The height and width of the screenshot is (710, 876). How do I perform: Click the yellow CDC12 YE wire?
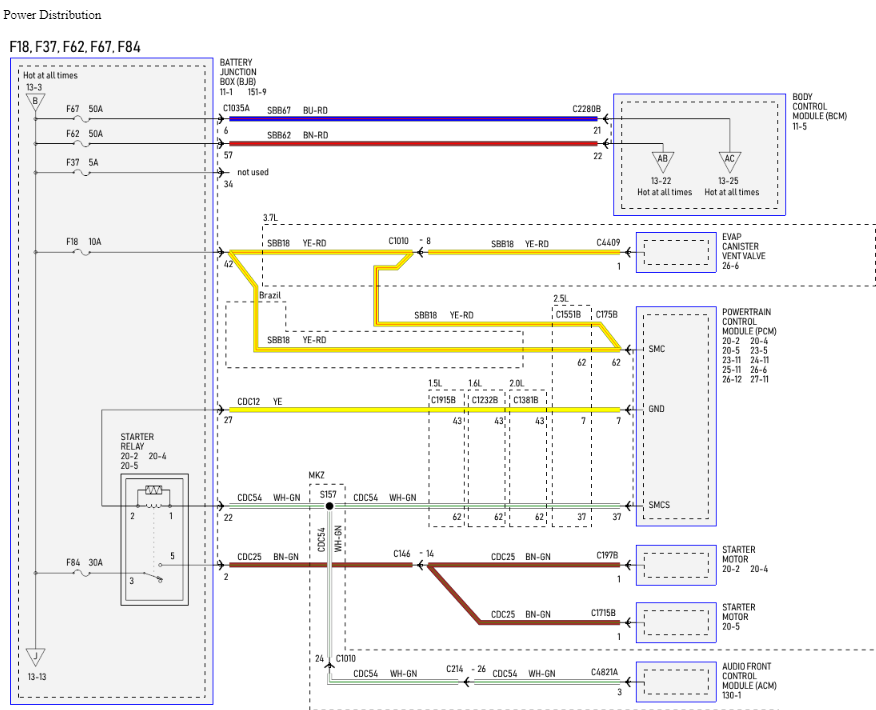(425, 410)
